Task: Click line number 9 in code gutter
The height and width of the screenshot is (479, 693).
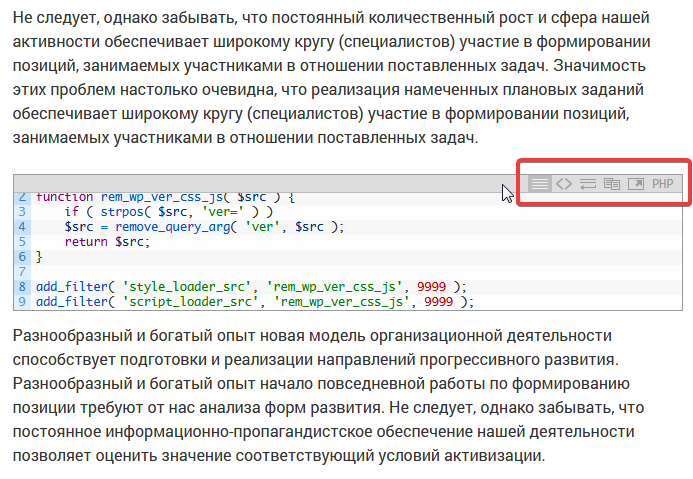Action: pos(22,302)
